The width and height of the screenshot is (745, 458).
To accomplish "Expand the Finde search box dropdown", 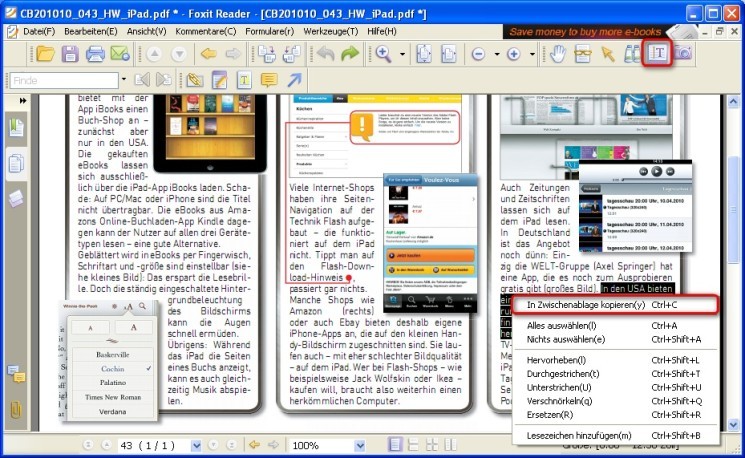I will point(124,79).
